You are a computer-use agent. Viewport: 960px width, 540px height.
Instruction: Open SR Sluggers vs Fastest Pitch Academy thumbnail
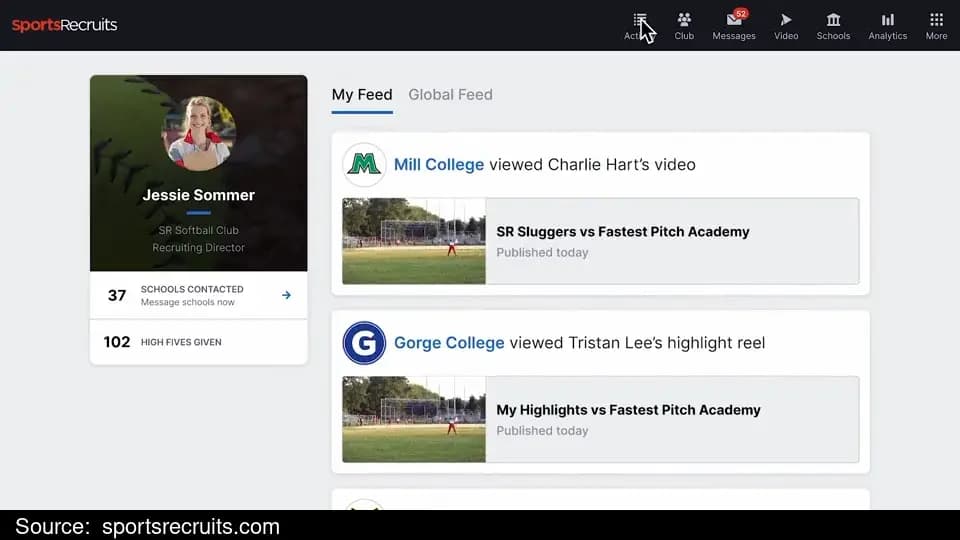click(414, 241)
